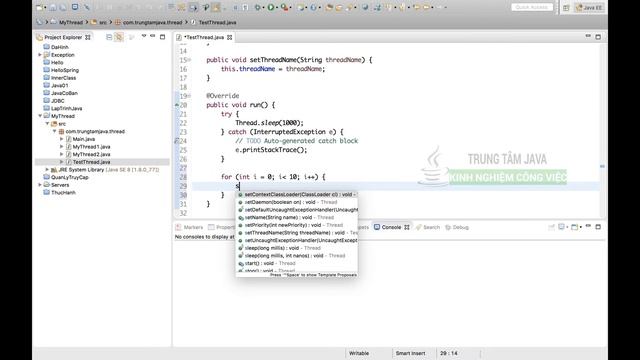The height and width of the screenshot is (360, 640).
Task: Run the program with the green Run button
Action: pos(271,7)
